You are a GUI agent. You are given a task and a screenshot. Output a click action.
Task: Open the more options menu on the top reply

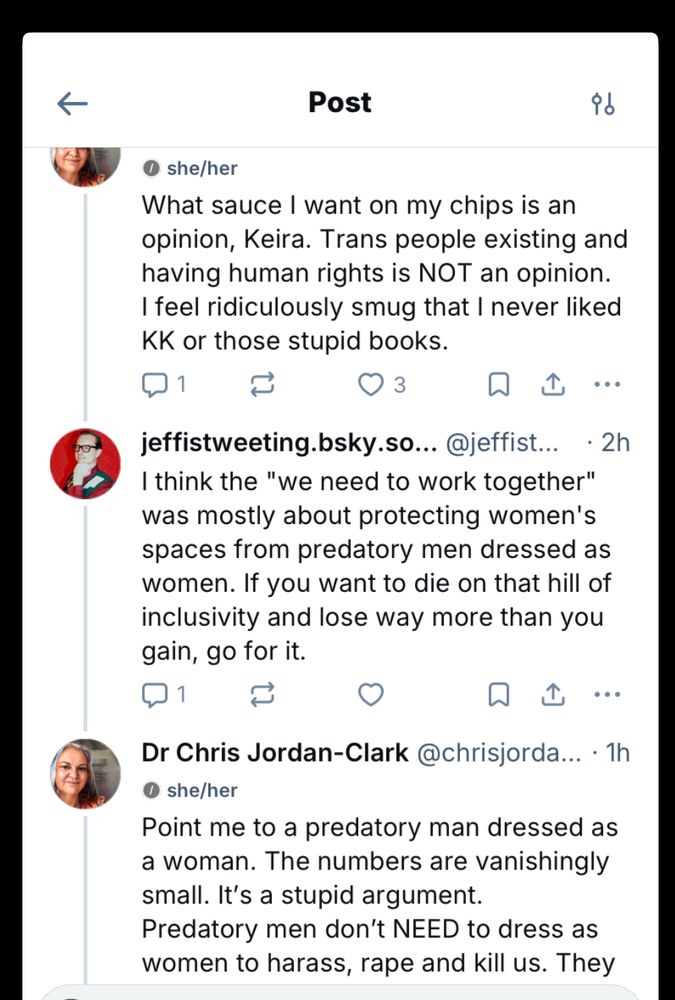pyautogui.click(x=607, y=384)
